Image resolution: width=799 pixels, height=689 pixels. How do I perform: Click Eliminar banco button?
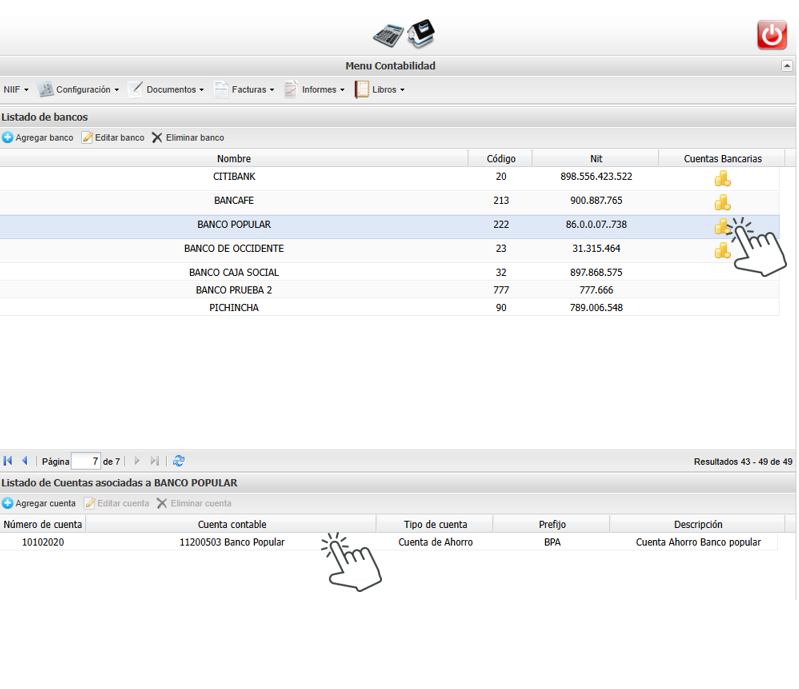tap(188, 138)
